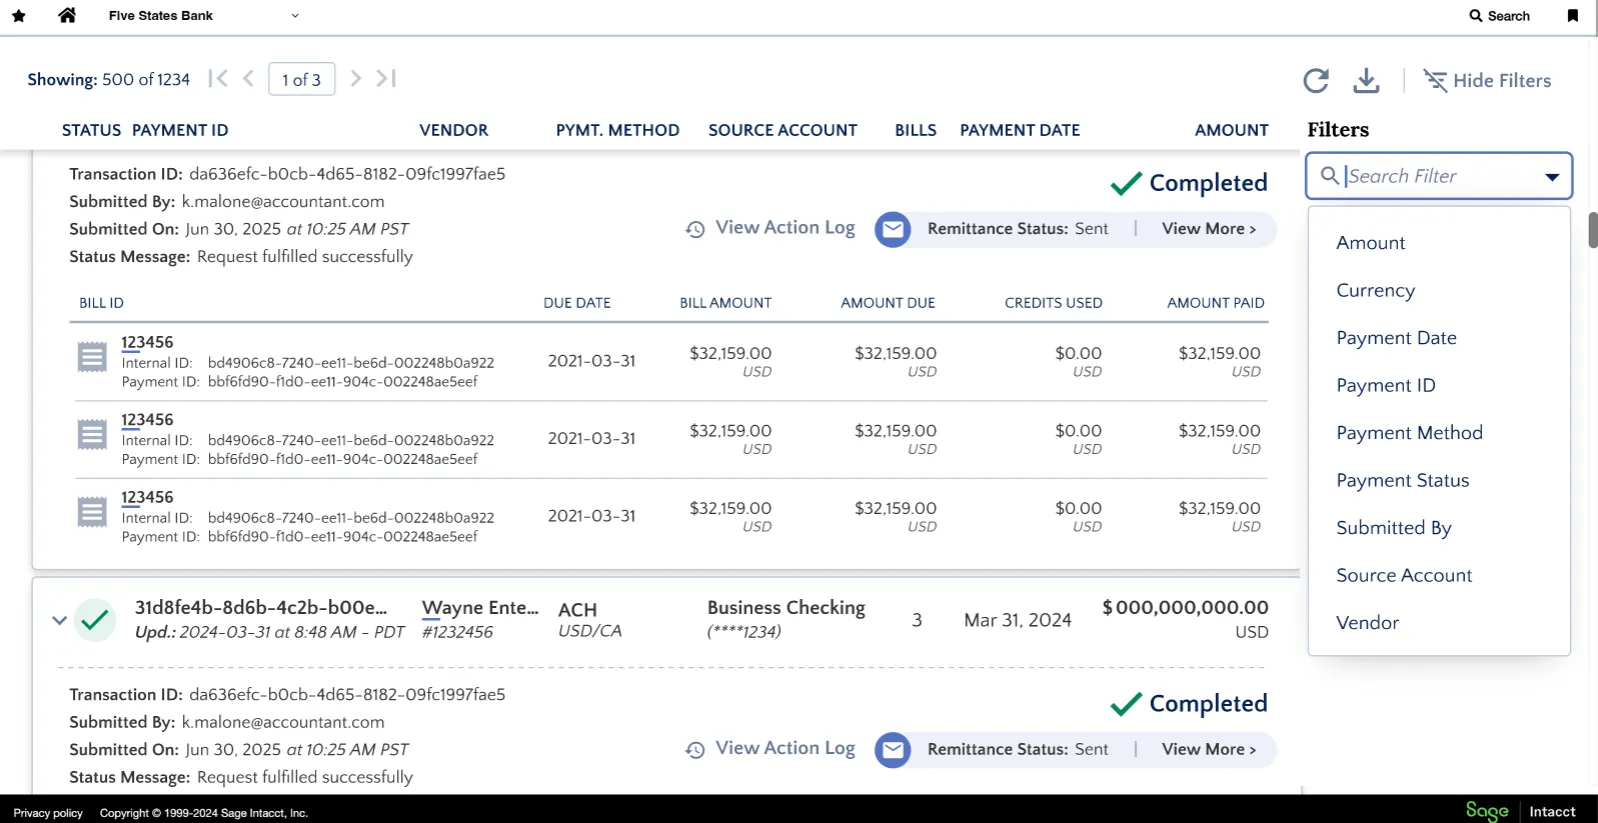This screenshot has width=1598, height=823.
Task: Collapse the 31d8fe4b payment row chevron
Action: click(60, 620)
